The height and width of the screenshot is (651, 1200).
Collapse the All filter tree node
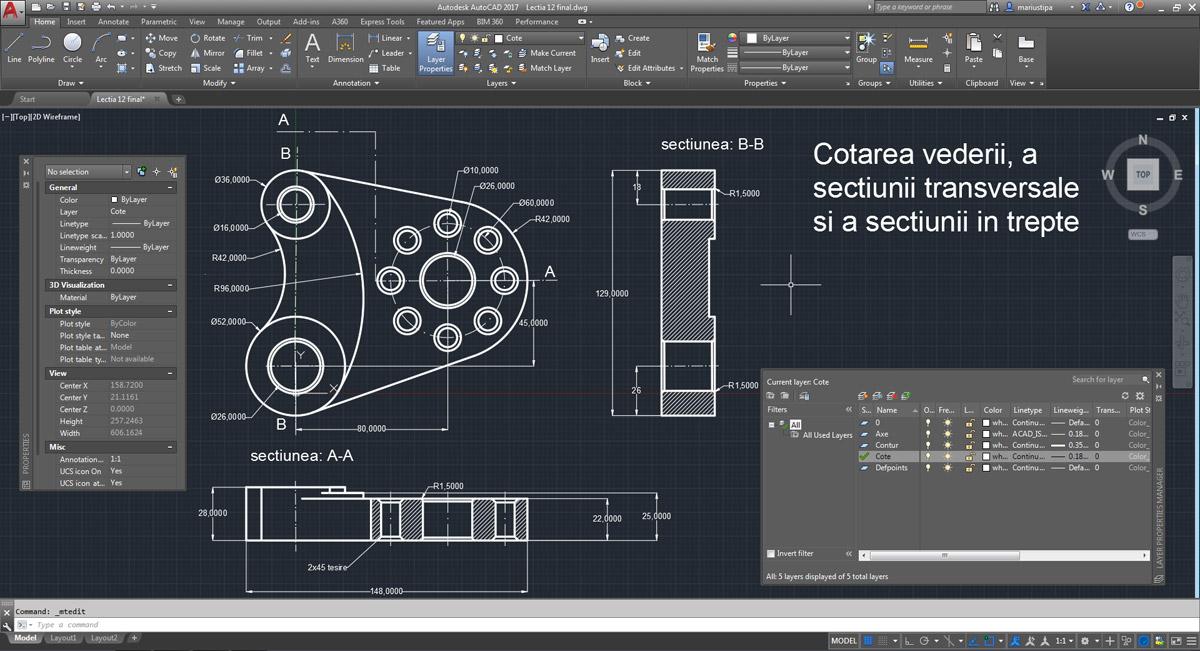773,424
